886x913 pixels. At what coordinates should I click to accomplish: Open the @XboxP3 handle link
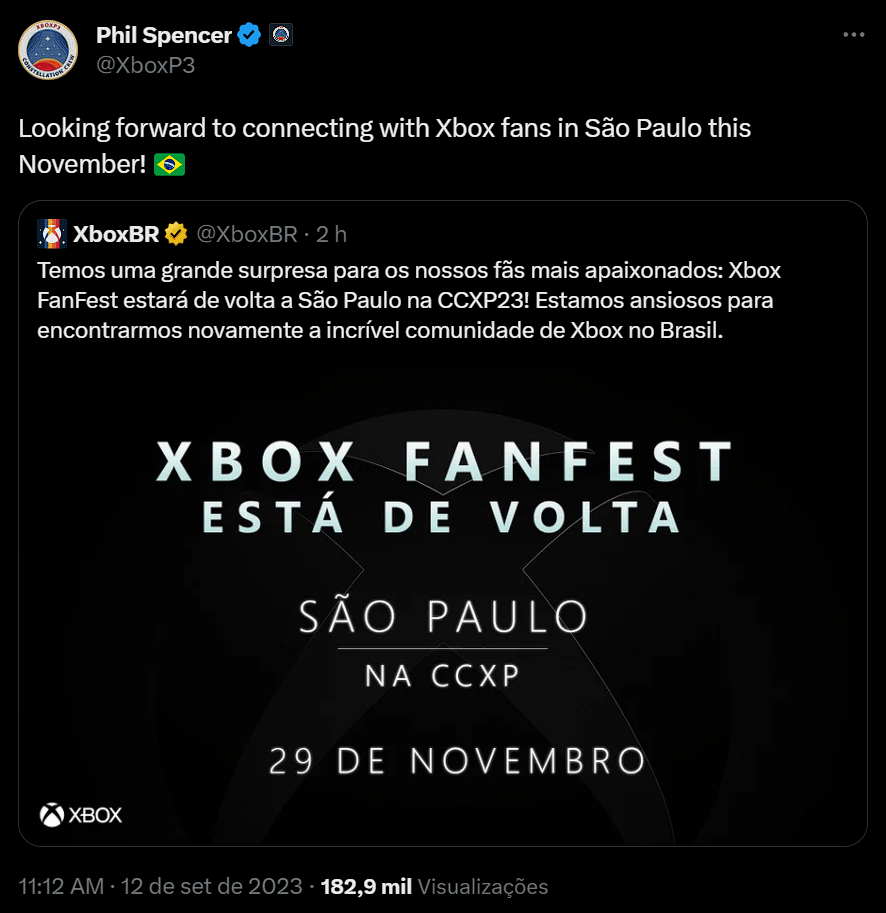[x=145, y=65]
